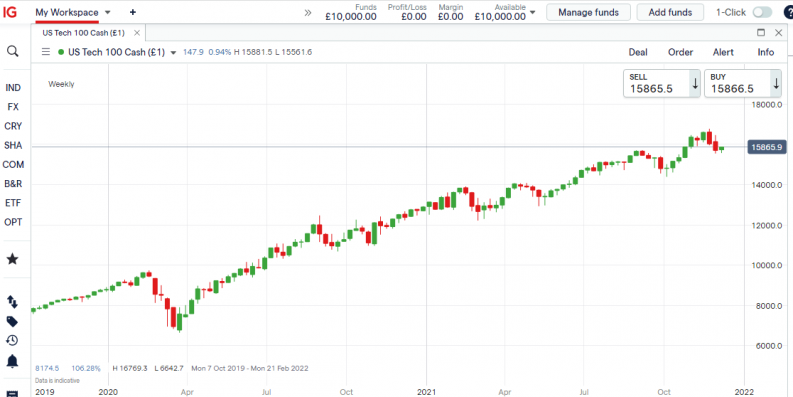The height and width of the screenshot is (397, 793).
Task: Open the search magnifier icon
Action: click(13, 51)
